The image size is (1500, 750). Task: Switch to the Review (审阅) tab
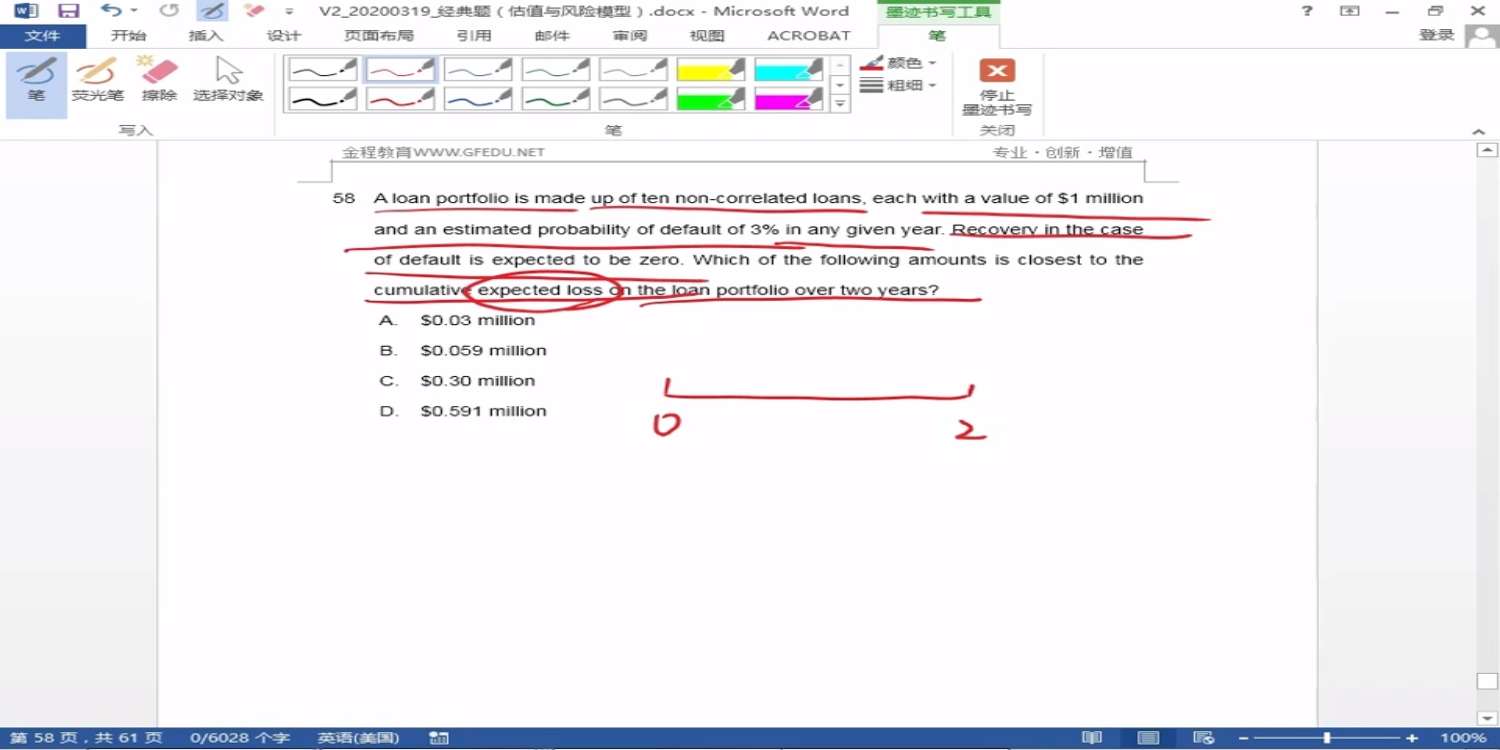pyautogui.click(x=630, y=36)
